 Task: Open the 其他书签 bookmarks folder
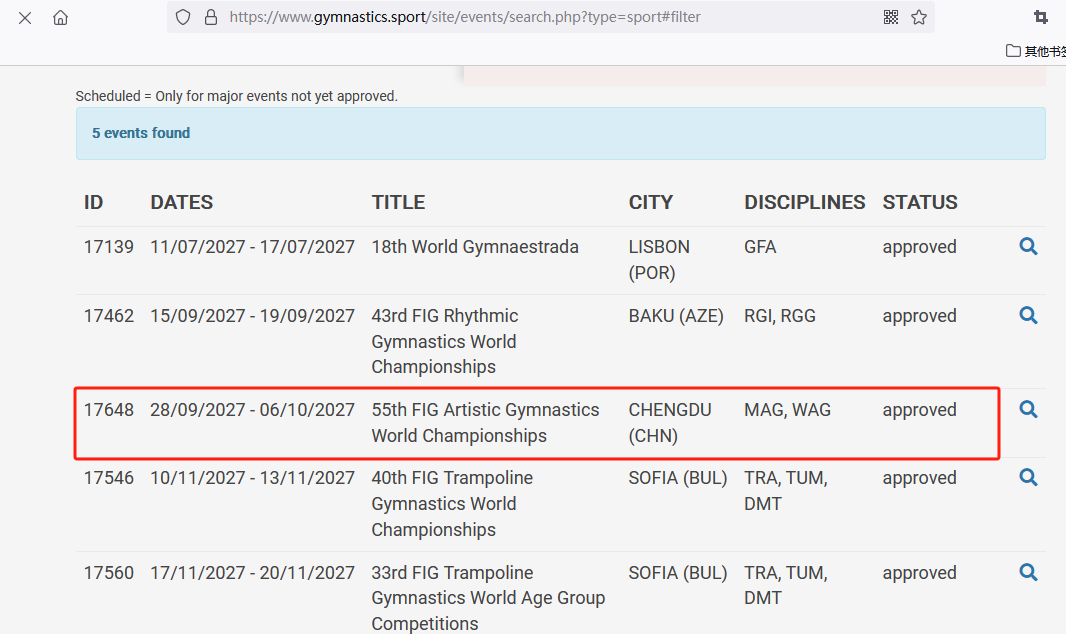click(1036, 51)
